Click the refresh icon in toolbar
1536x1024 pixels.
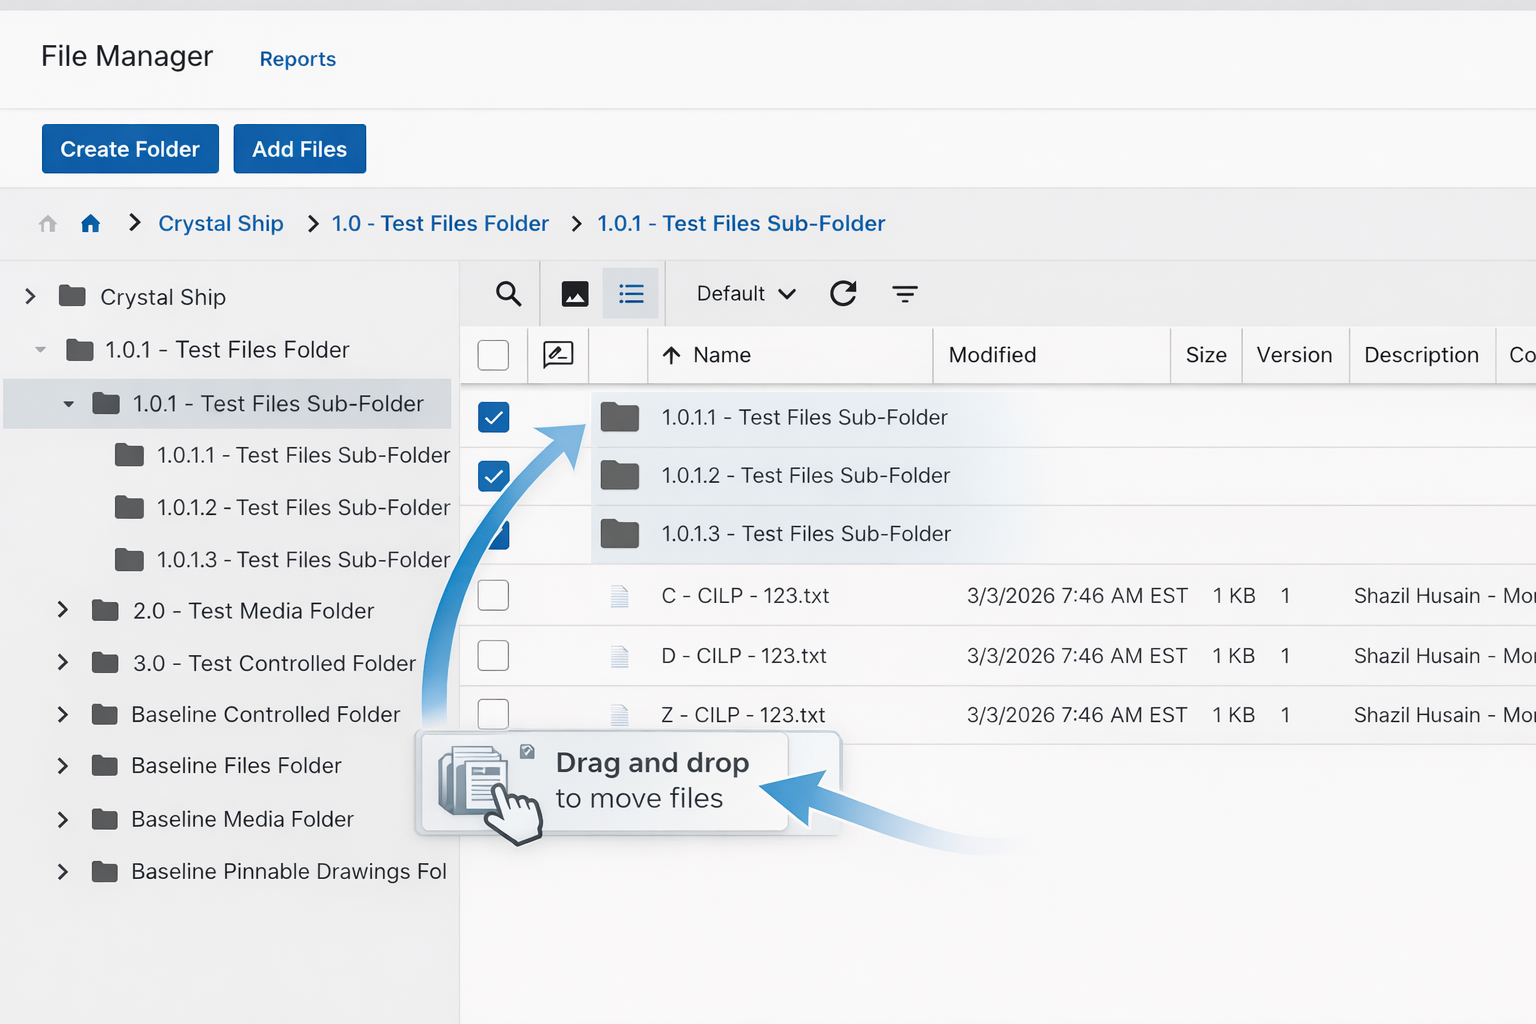(843, 294)
